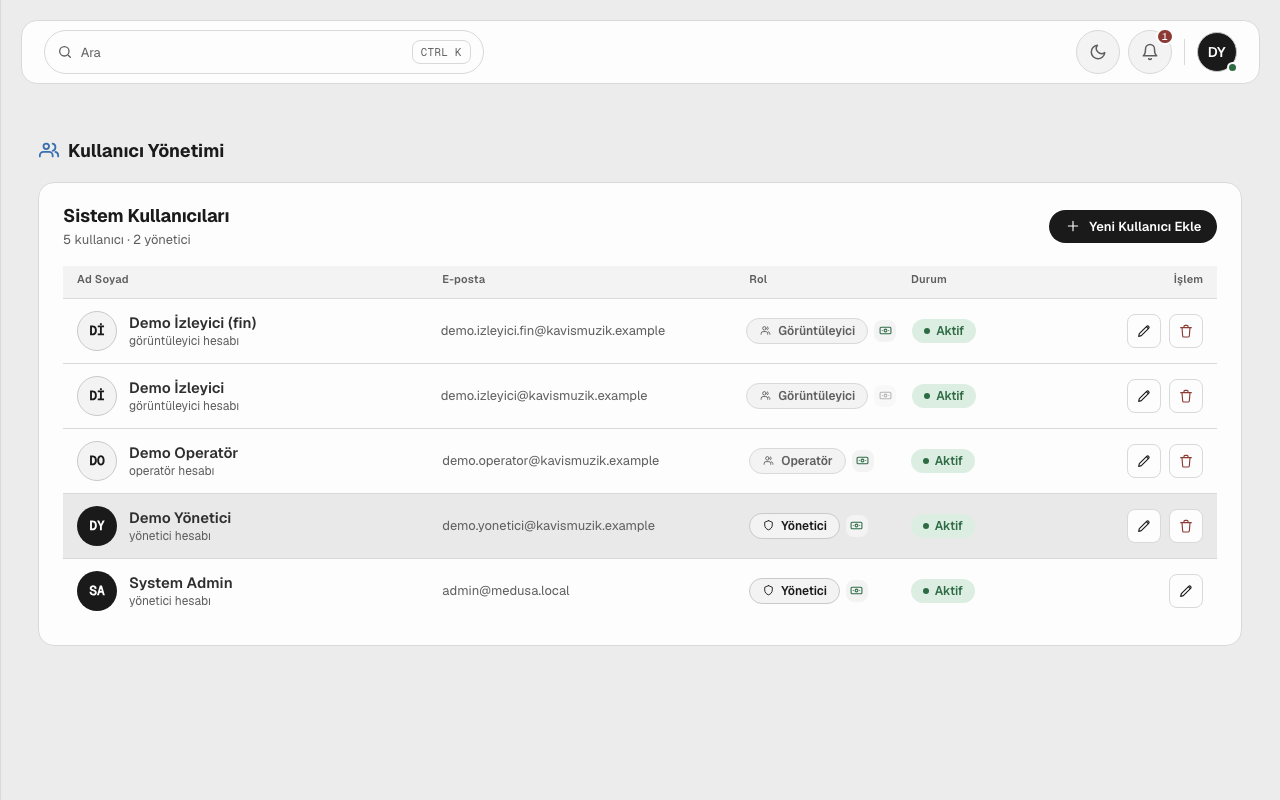
Task: Edit the System Admin user
Action: (x=1186, y=591)
